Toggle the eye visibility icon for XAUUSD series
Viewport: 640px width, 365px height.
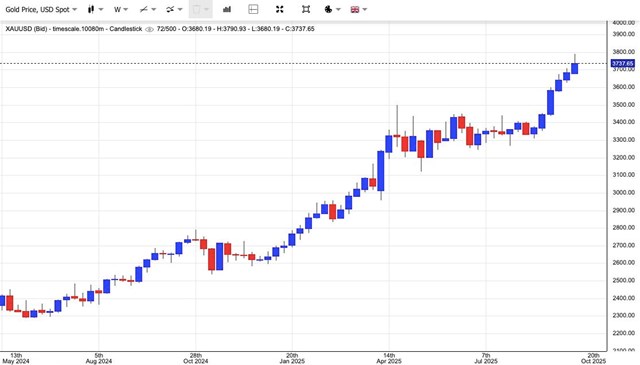pyautogui.click(x=149, y=29)
